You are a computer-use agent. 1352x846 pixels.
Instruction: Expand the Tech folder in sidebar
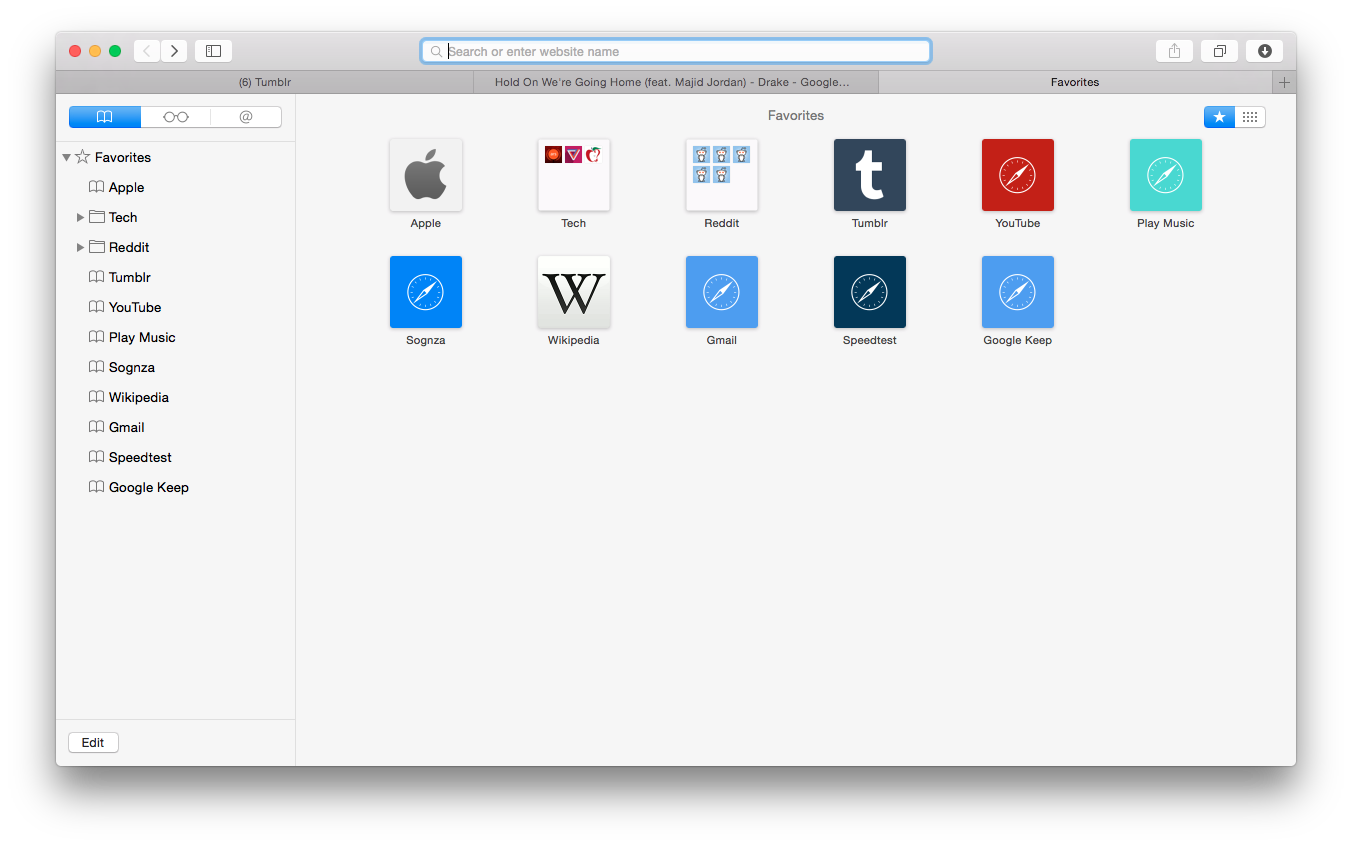81,217
